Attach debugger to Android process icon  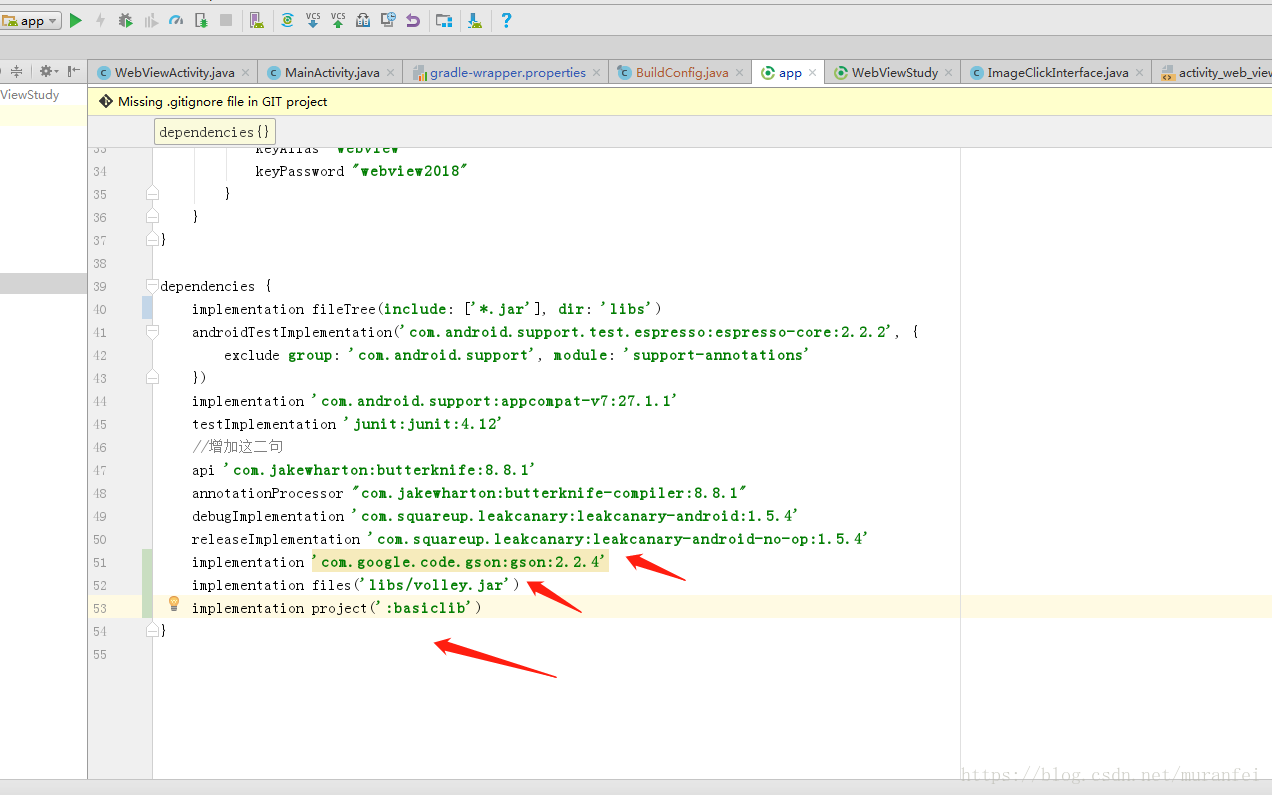[201, 20]
